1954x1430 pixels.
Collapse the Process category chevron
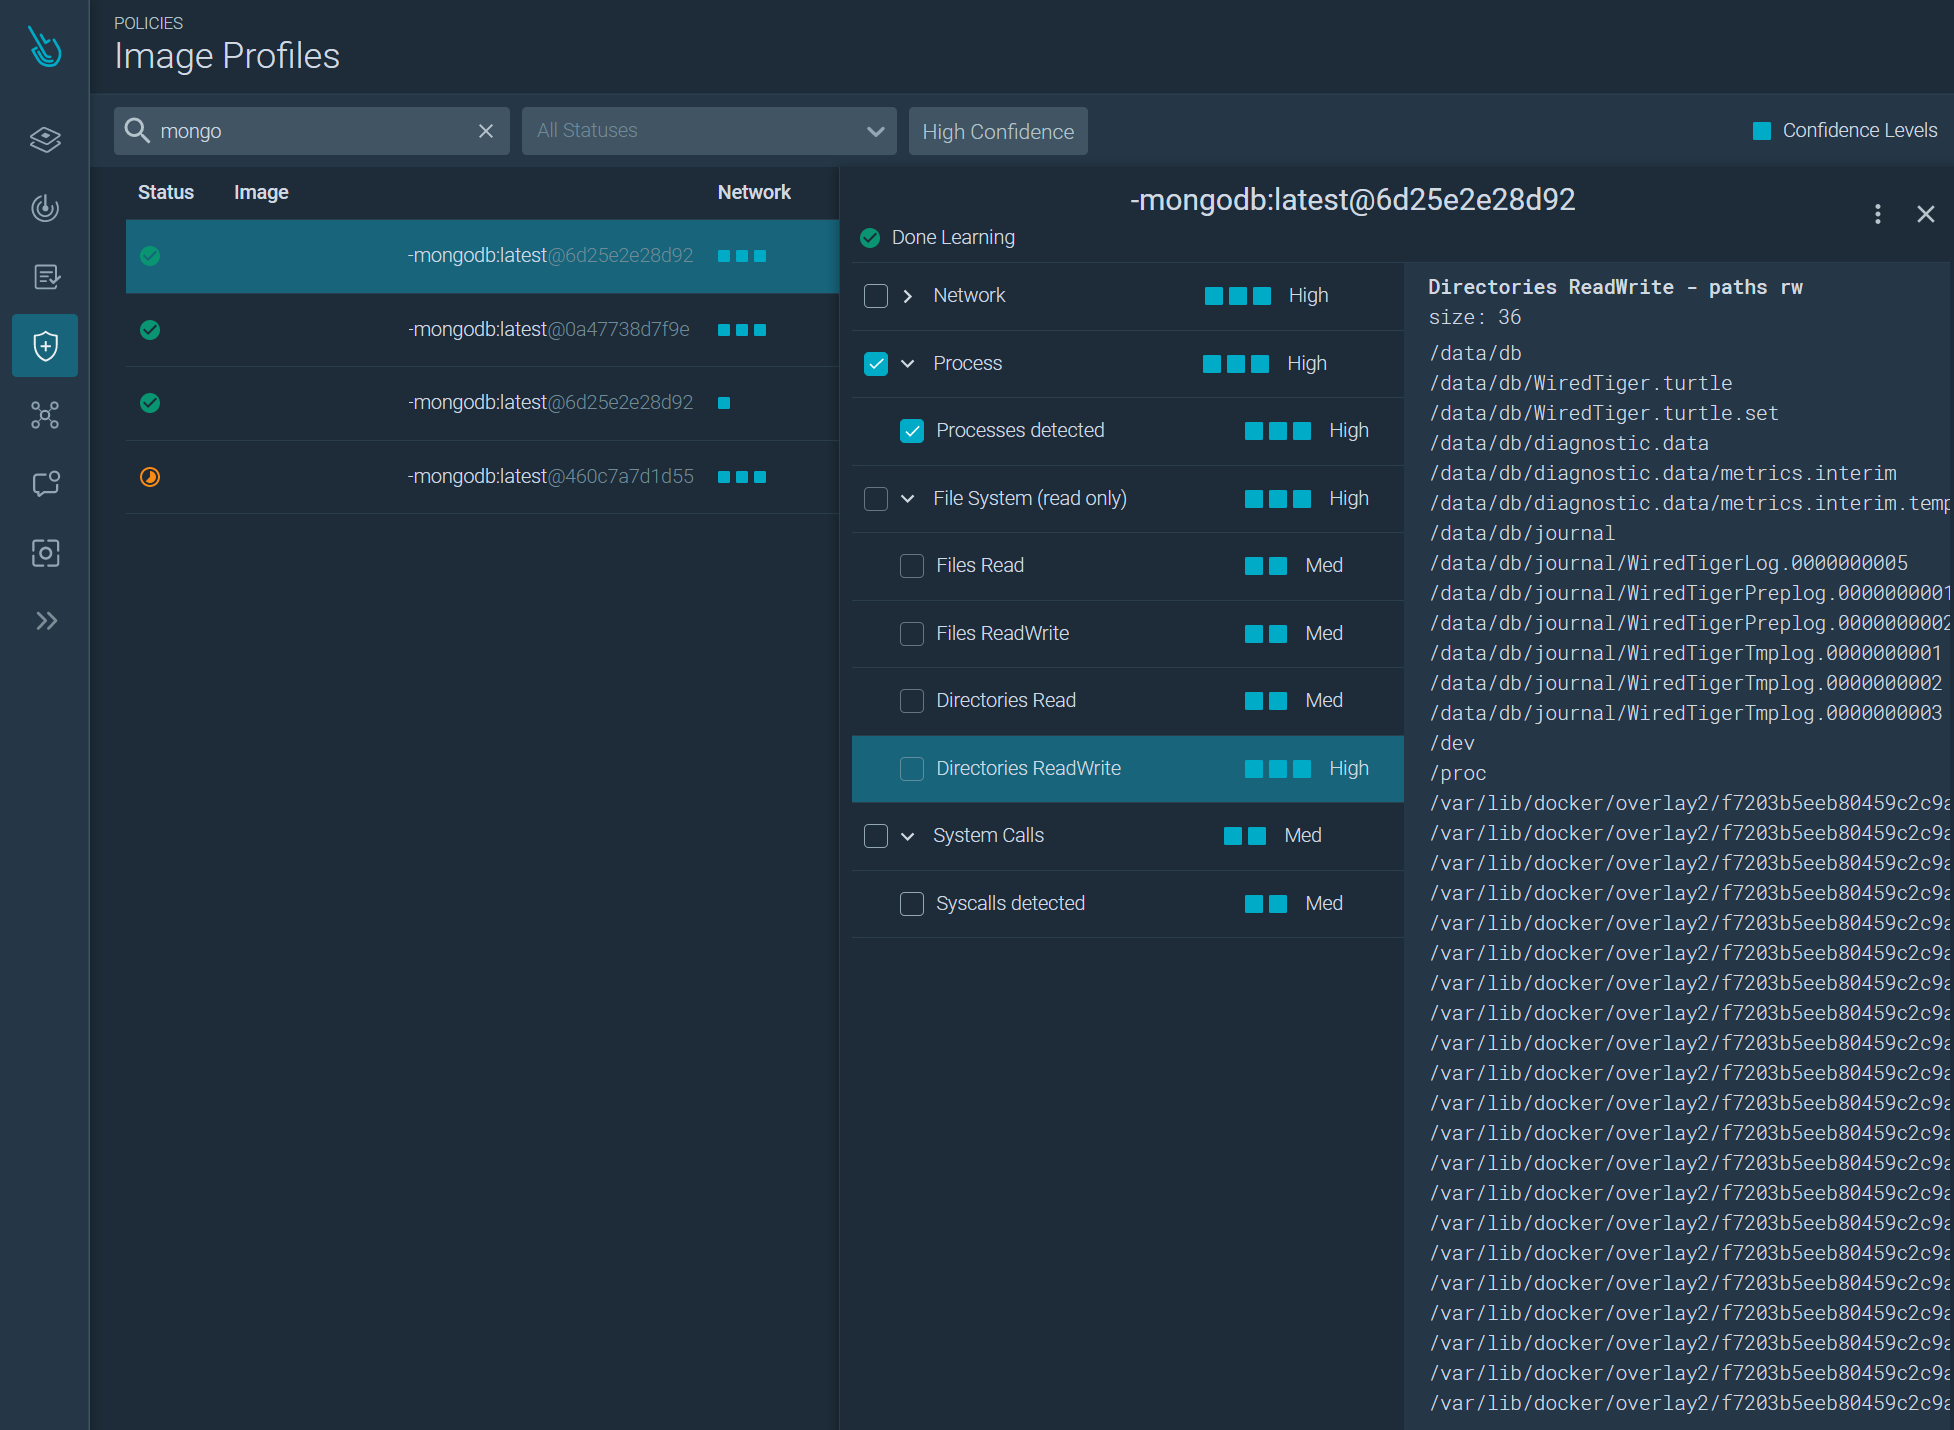pyautogui.click(x=908, y=364)
